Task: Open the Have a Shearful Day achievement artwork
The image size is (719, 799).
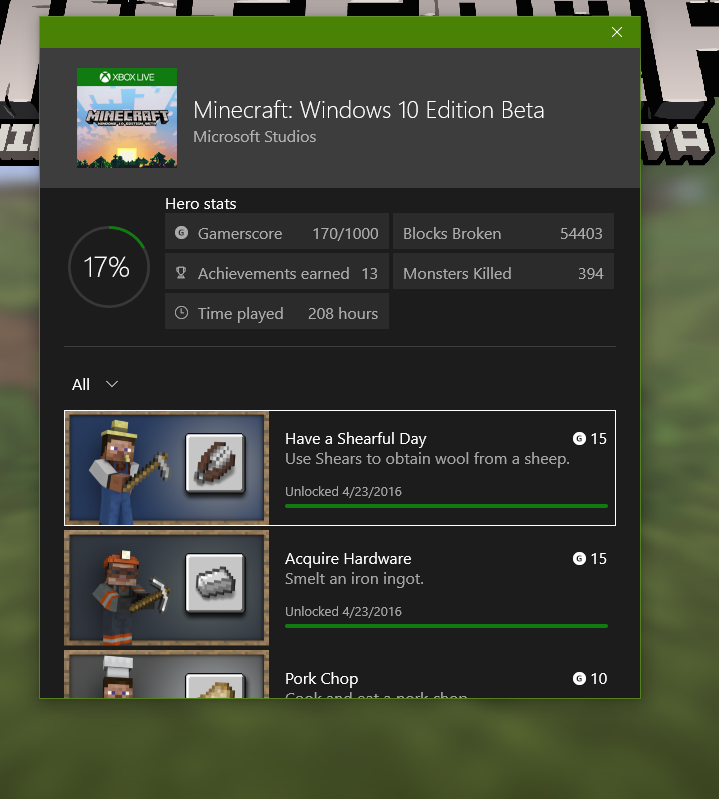Action: [x=167, y=468]
